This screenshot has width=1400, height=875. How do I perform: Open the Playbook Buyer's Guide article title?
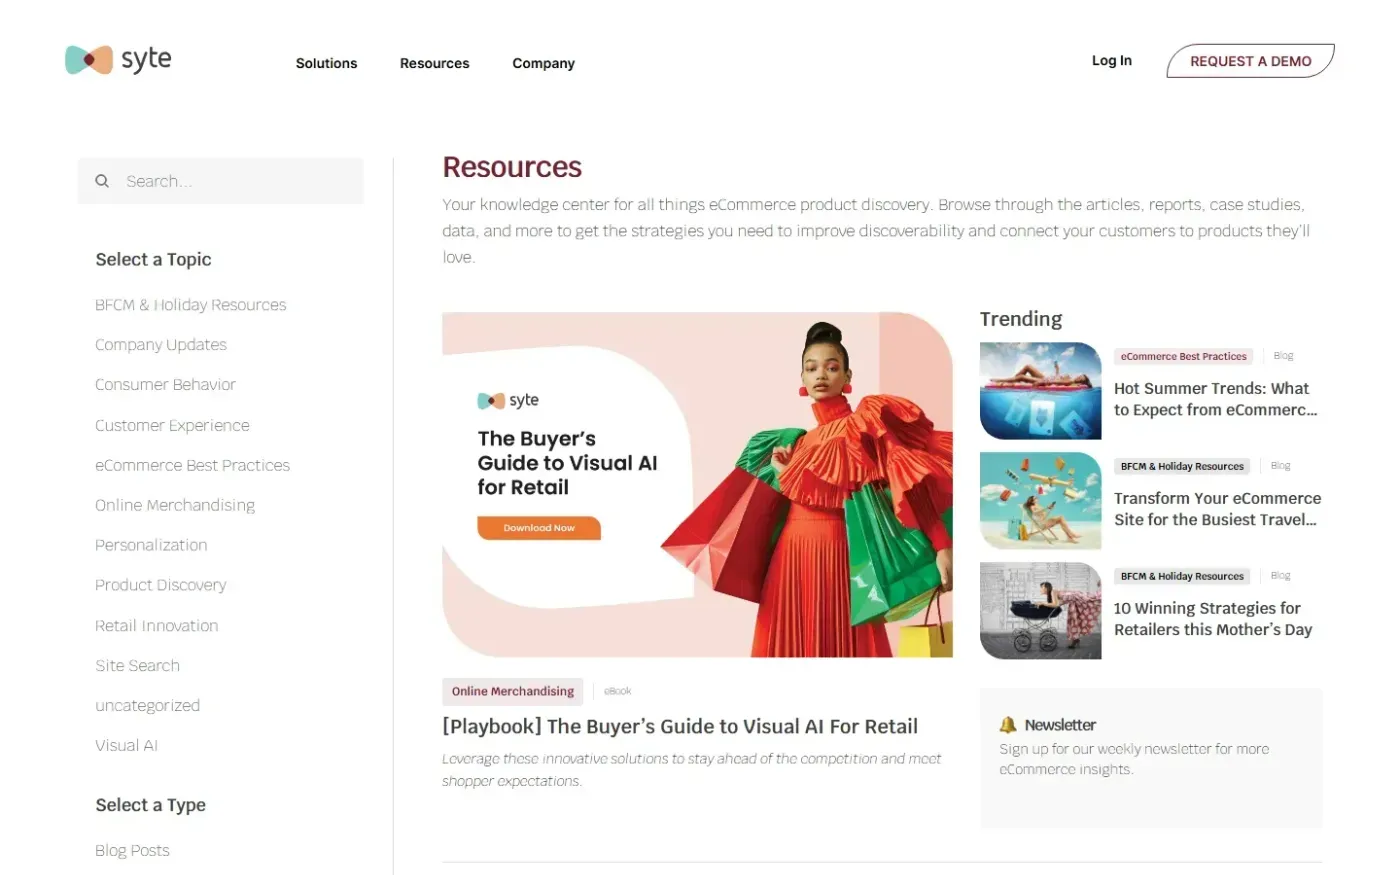tap(680, 727)
